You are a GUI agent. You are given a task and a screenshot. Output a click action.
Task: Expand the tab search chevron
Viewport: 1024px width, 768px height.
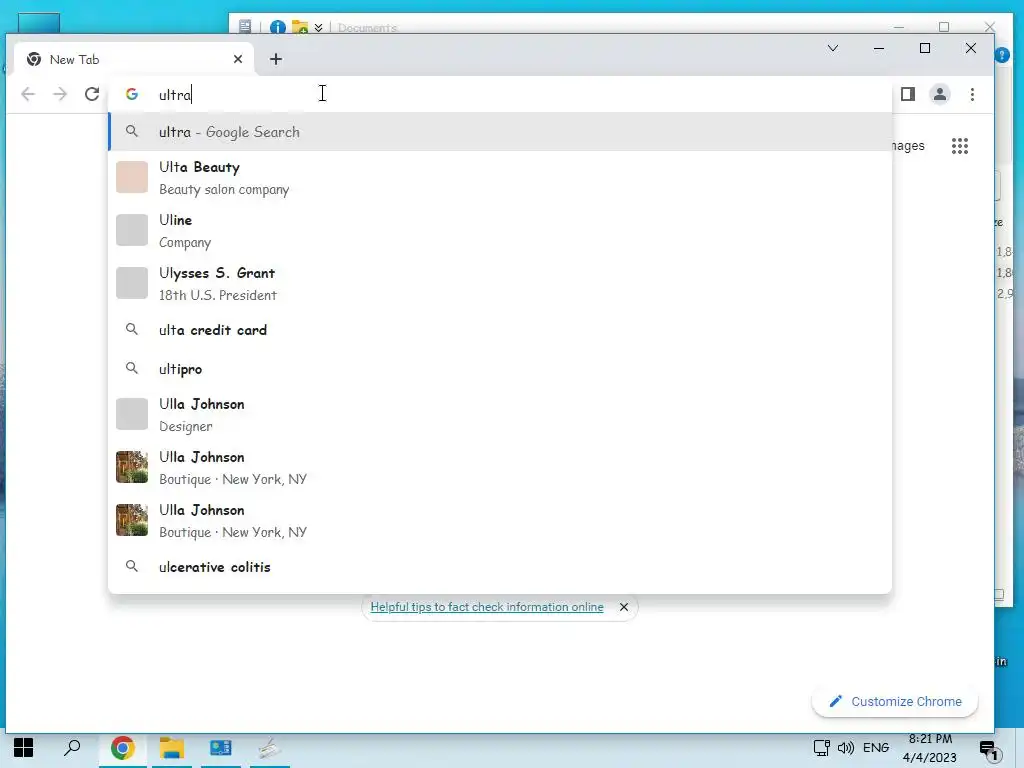pyautogui.click(x=833, y=48)
